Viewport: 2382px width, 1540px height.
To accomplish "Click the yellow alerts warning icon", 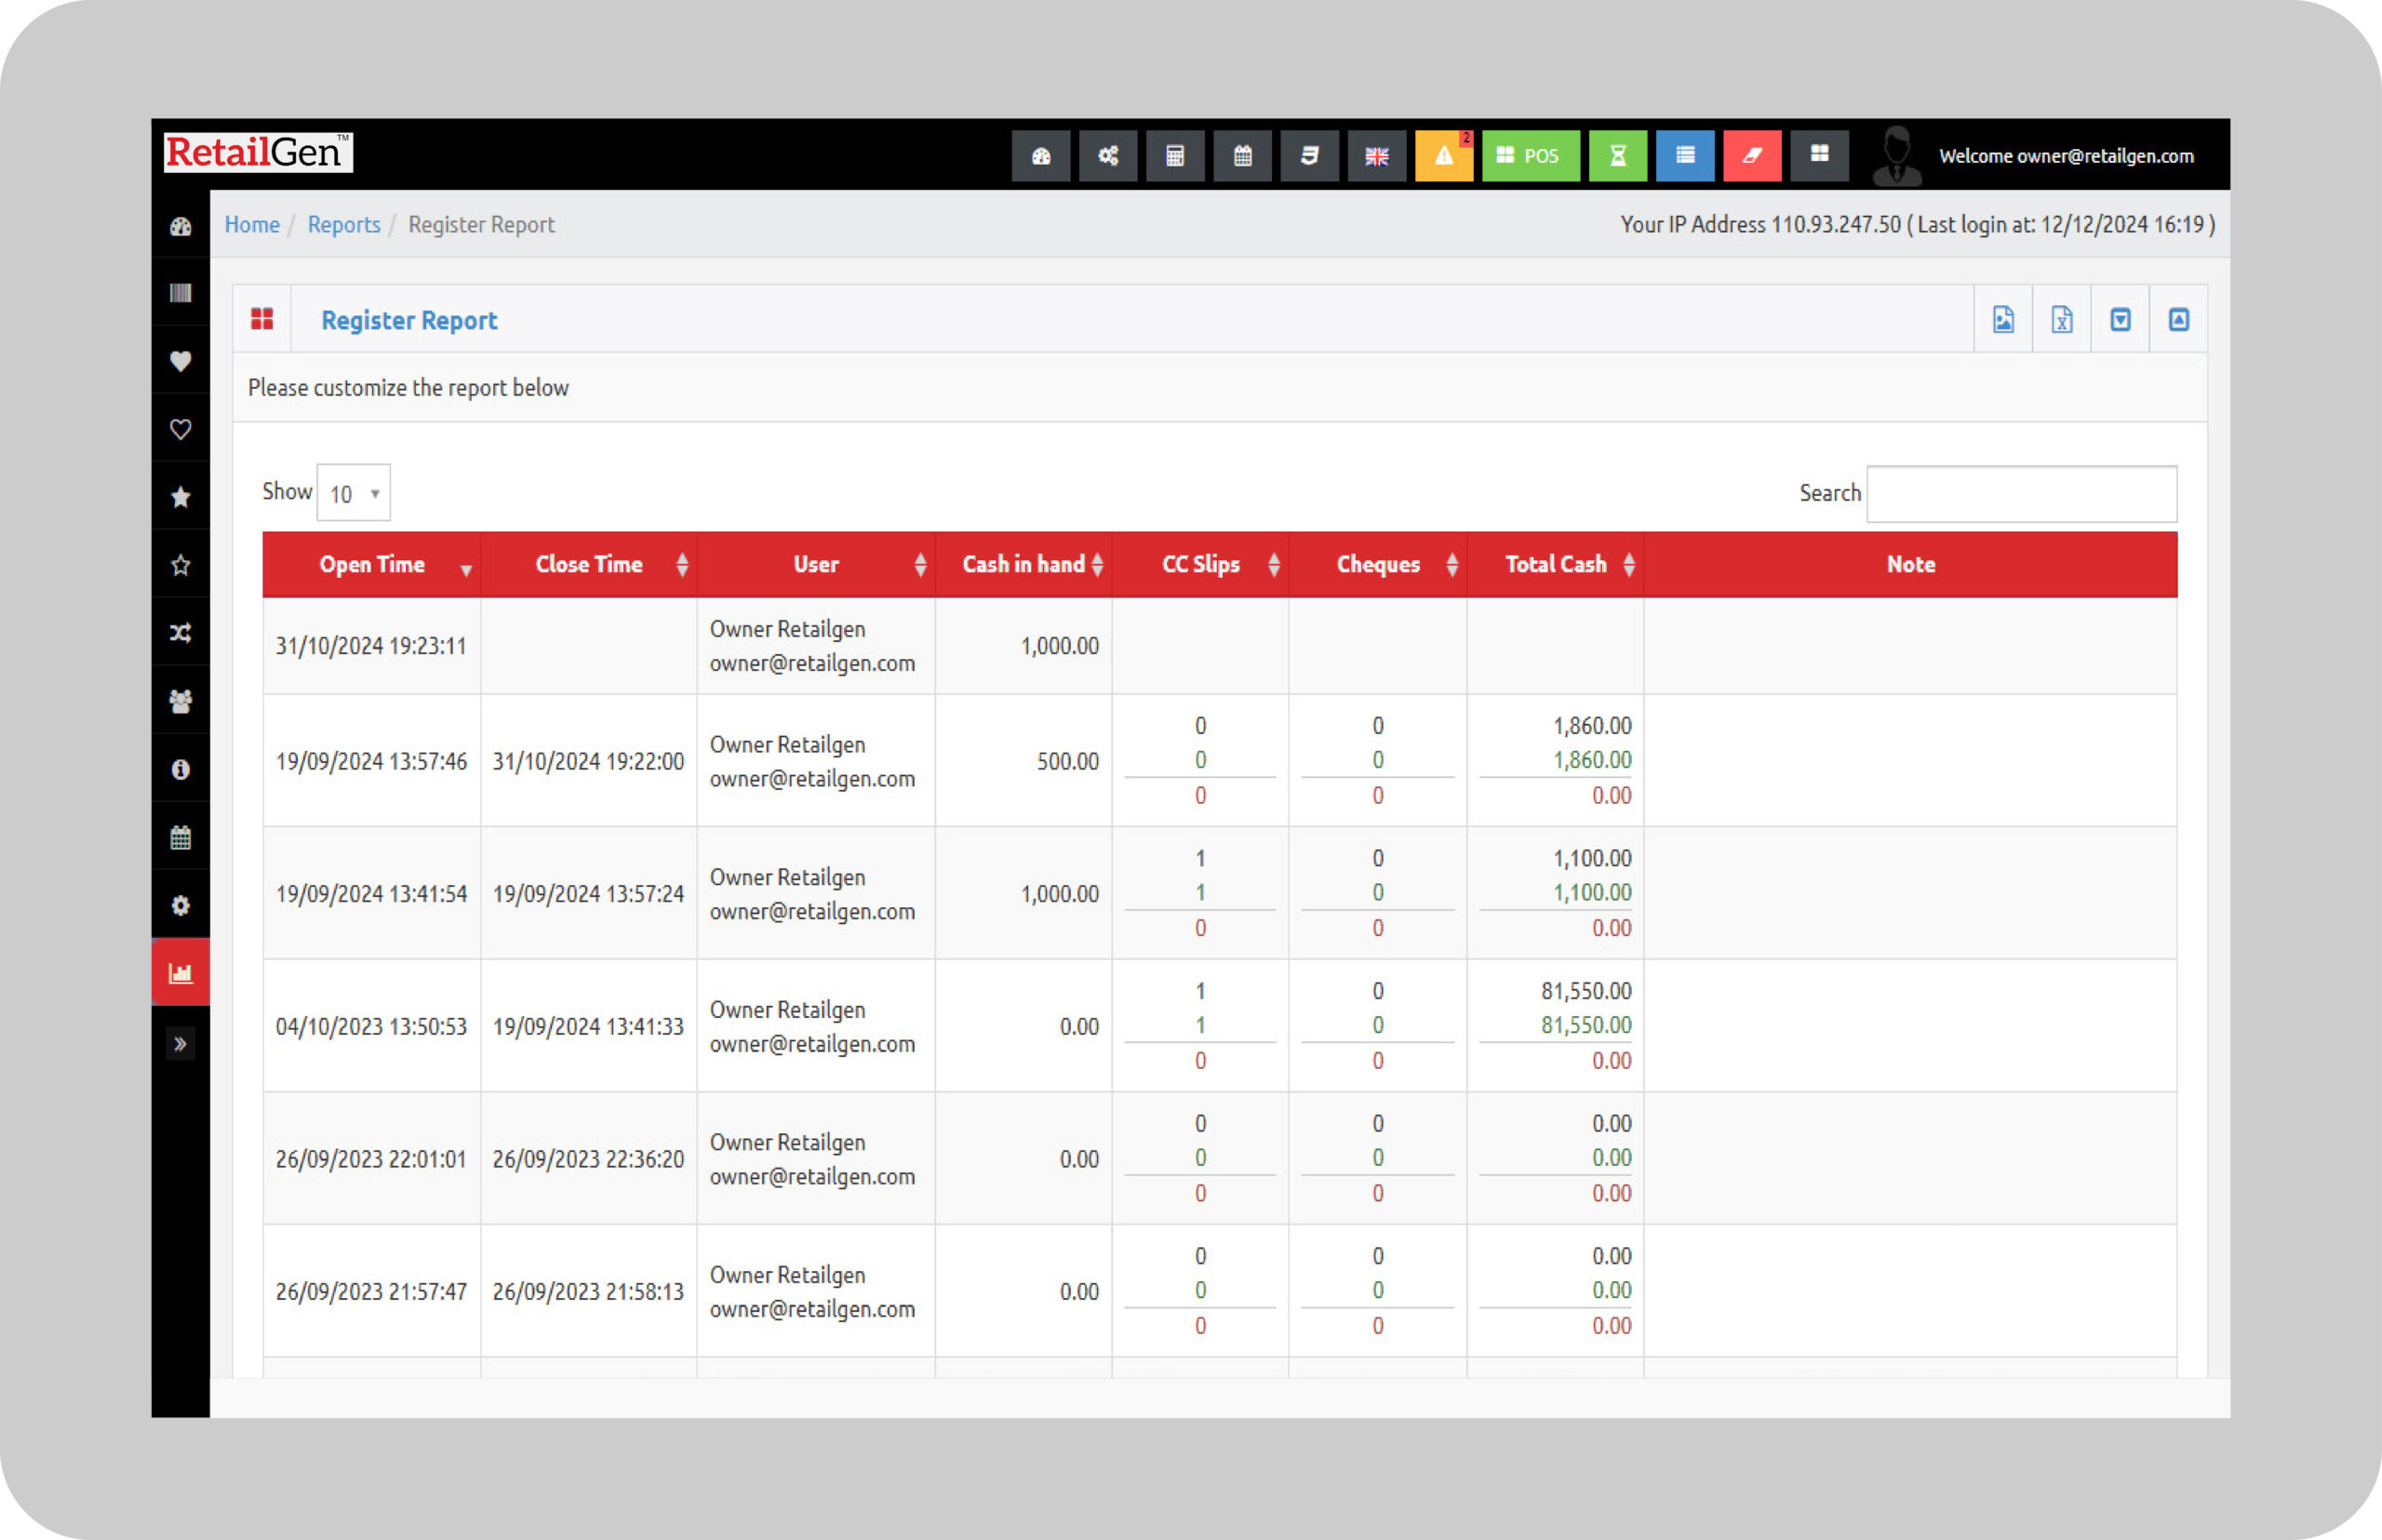I will (1443, 156).
